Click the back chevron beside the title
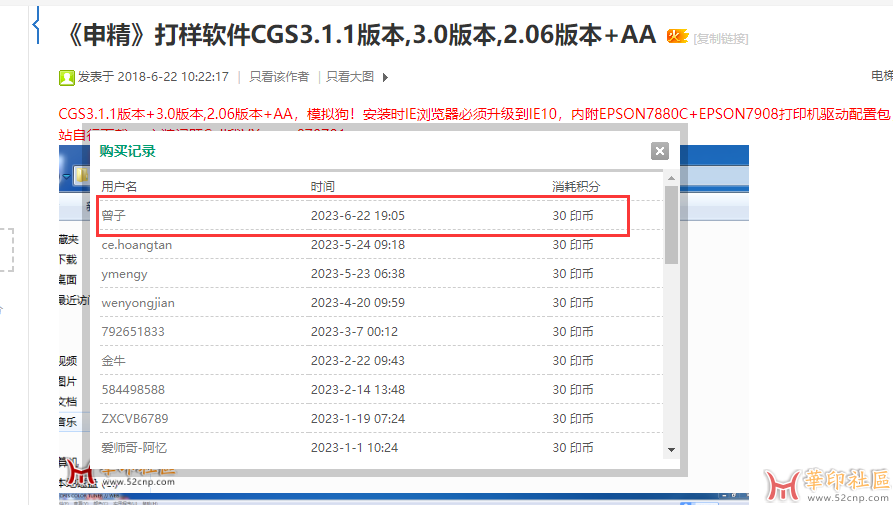The image size is (893, 505). point(36,25)
